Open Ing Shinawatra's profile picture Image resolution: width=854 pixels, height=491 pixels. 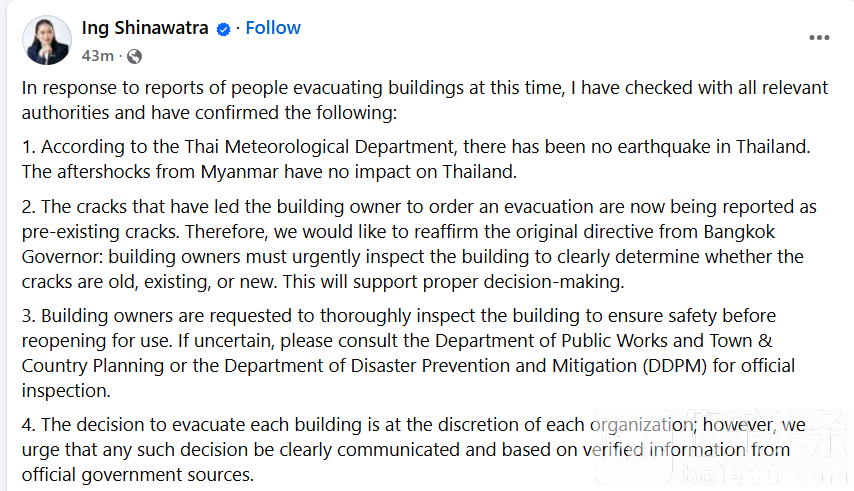[x=47, y=41]
